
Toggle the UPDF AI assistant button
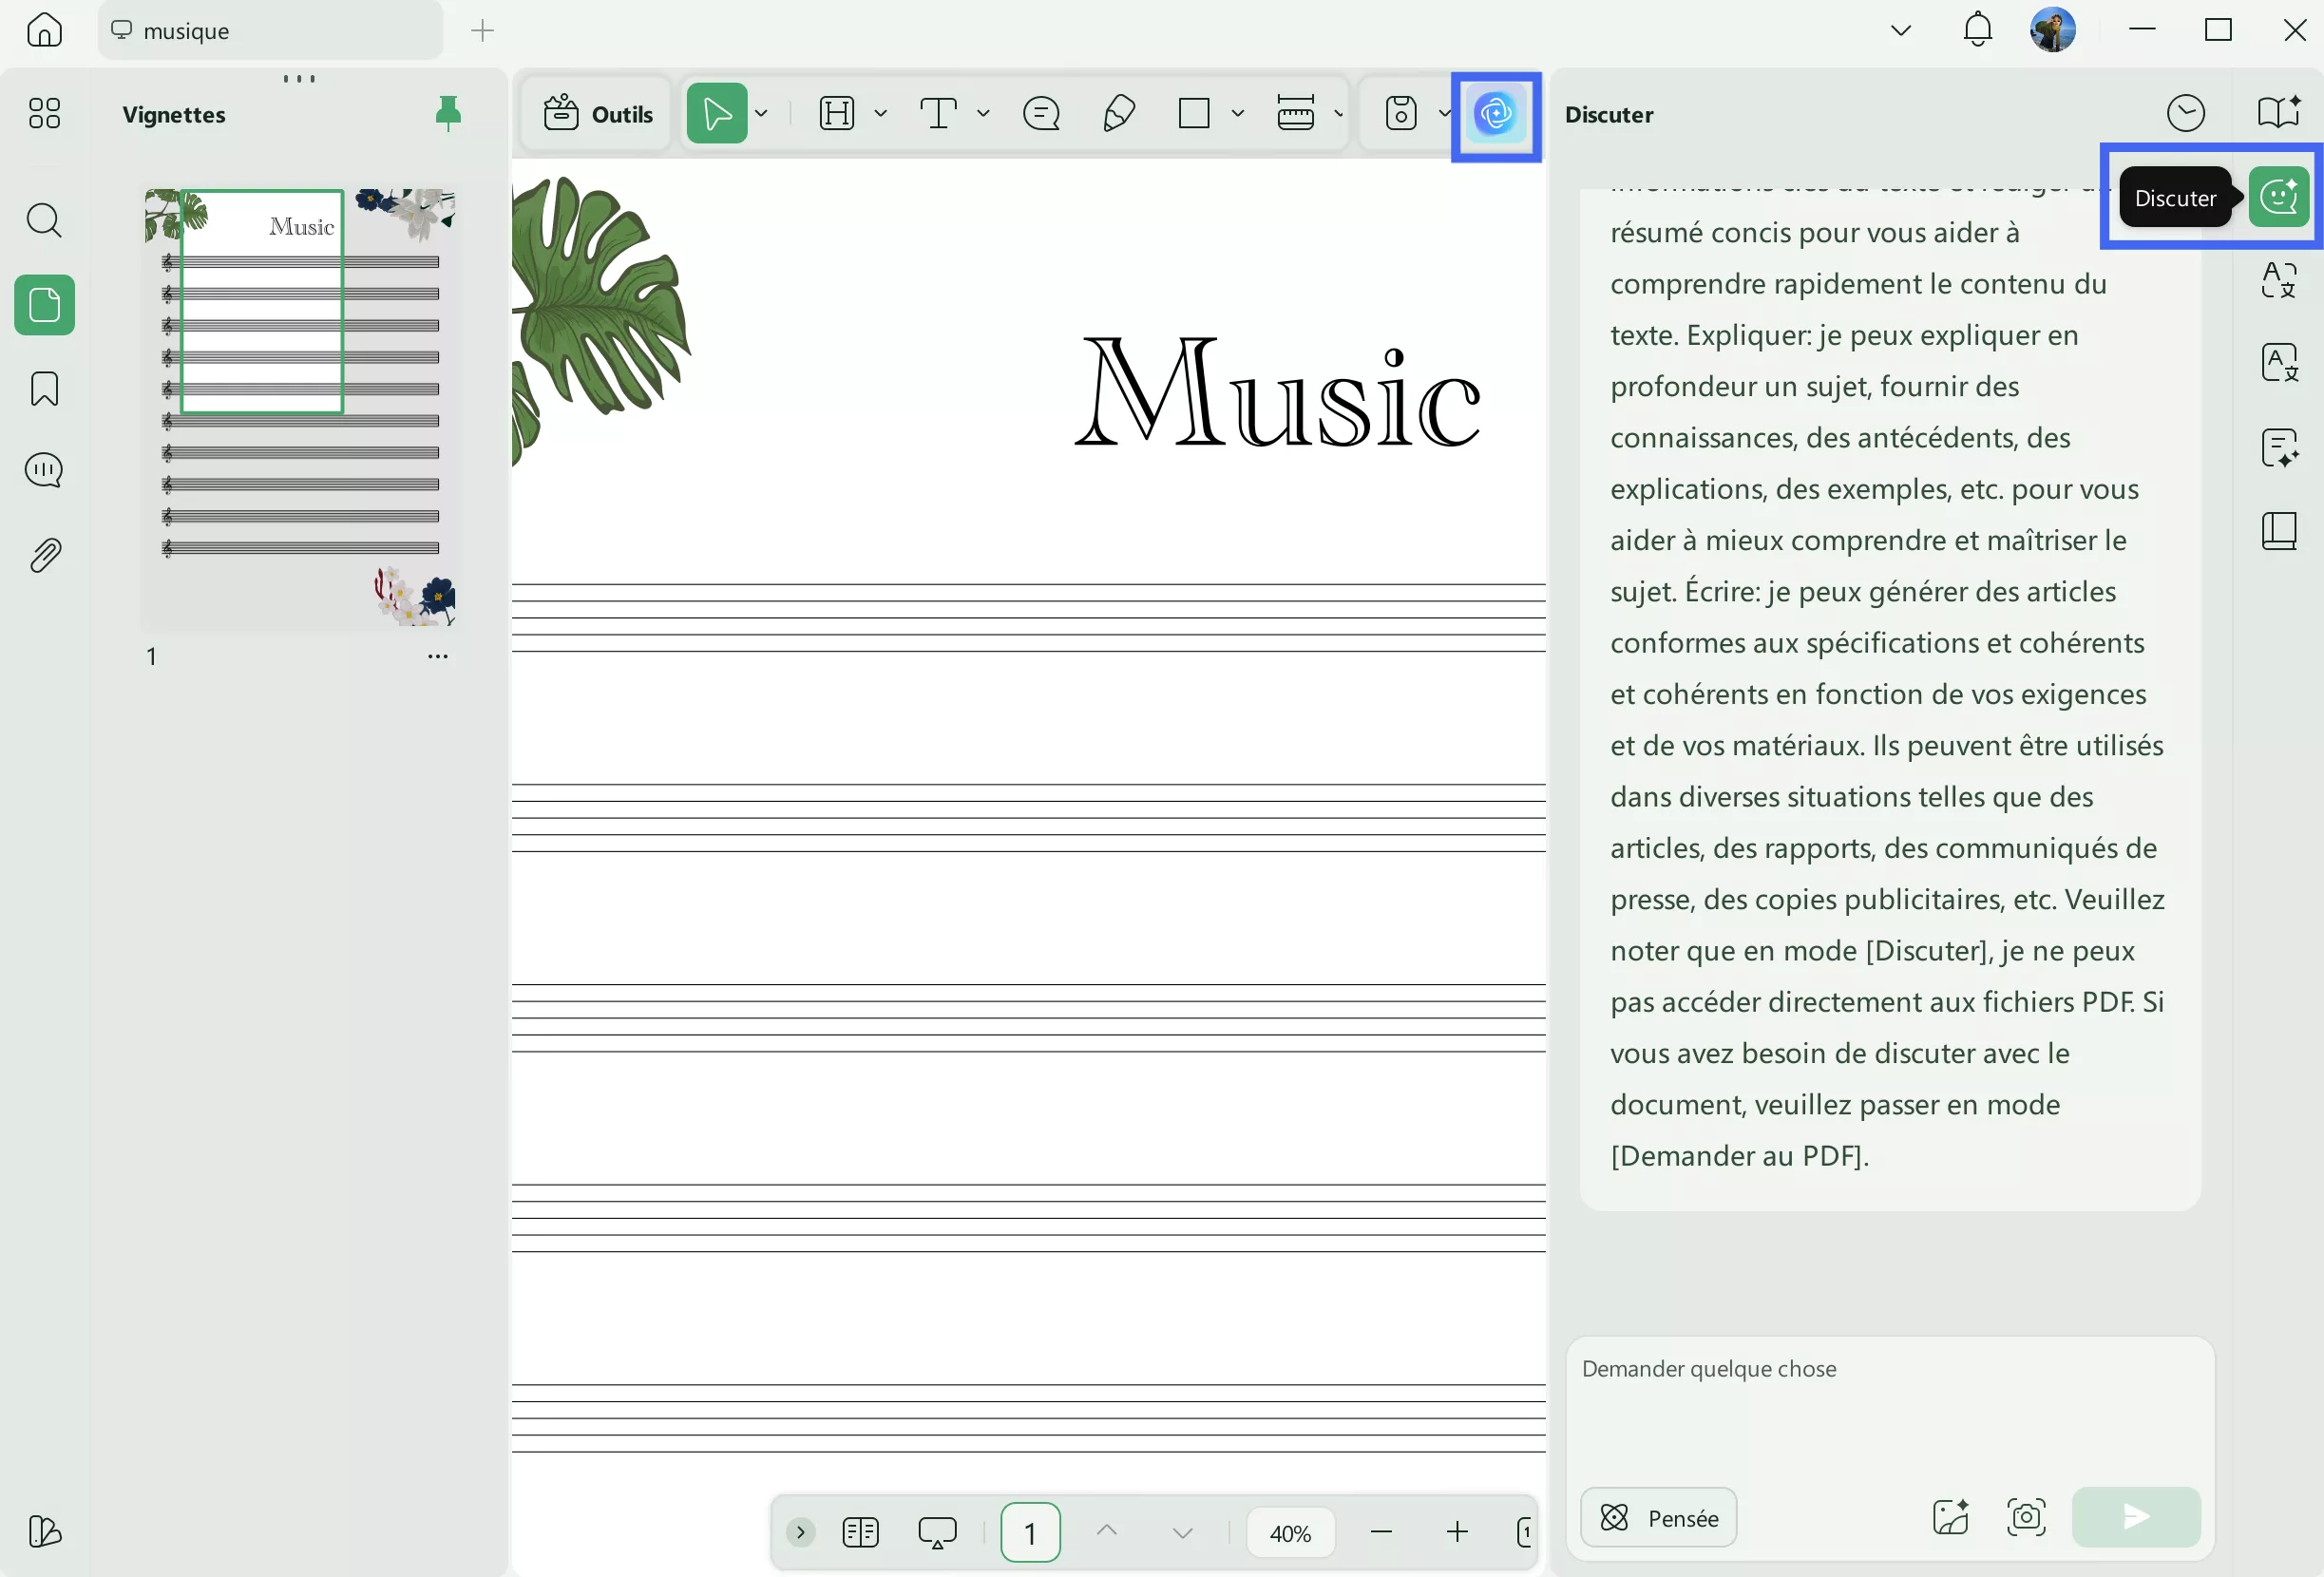[1495, 114]
